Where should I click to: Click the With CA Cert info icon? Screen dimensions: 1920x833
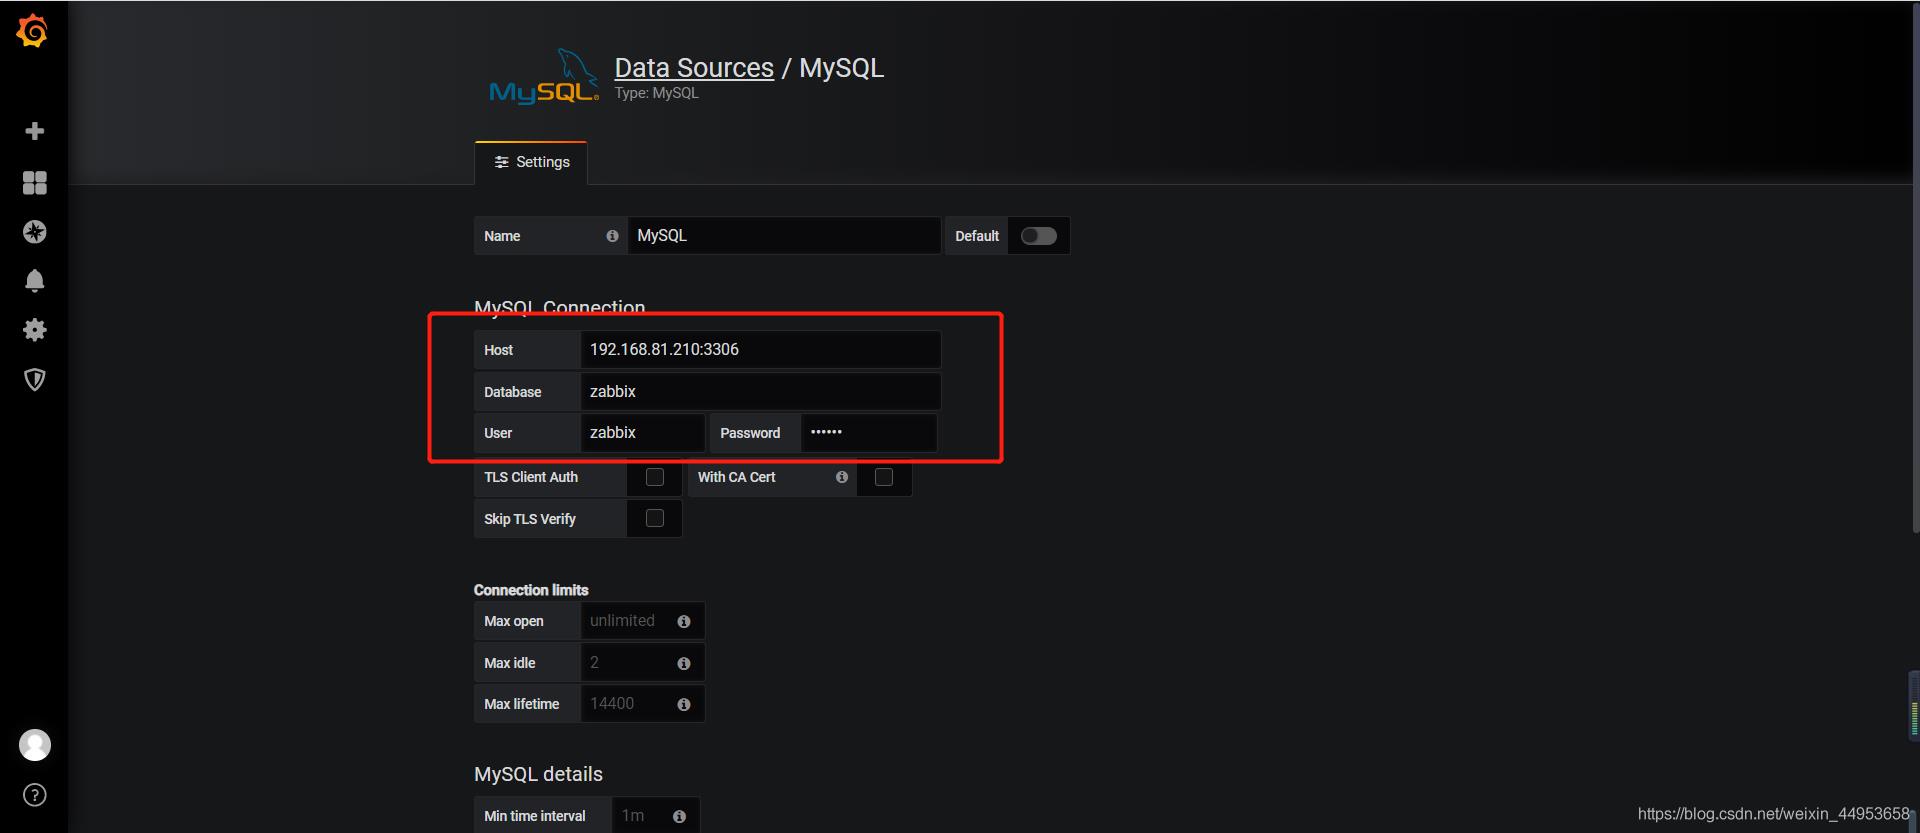842,477
